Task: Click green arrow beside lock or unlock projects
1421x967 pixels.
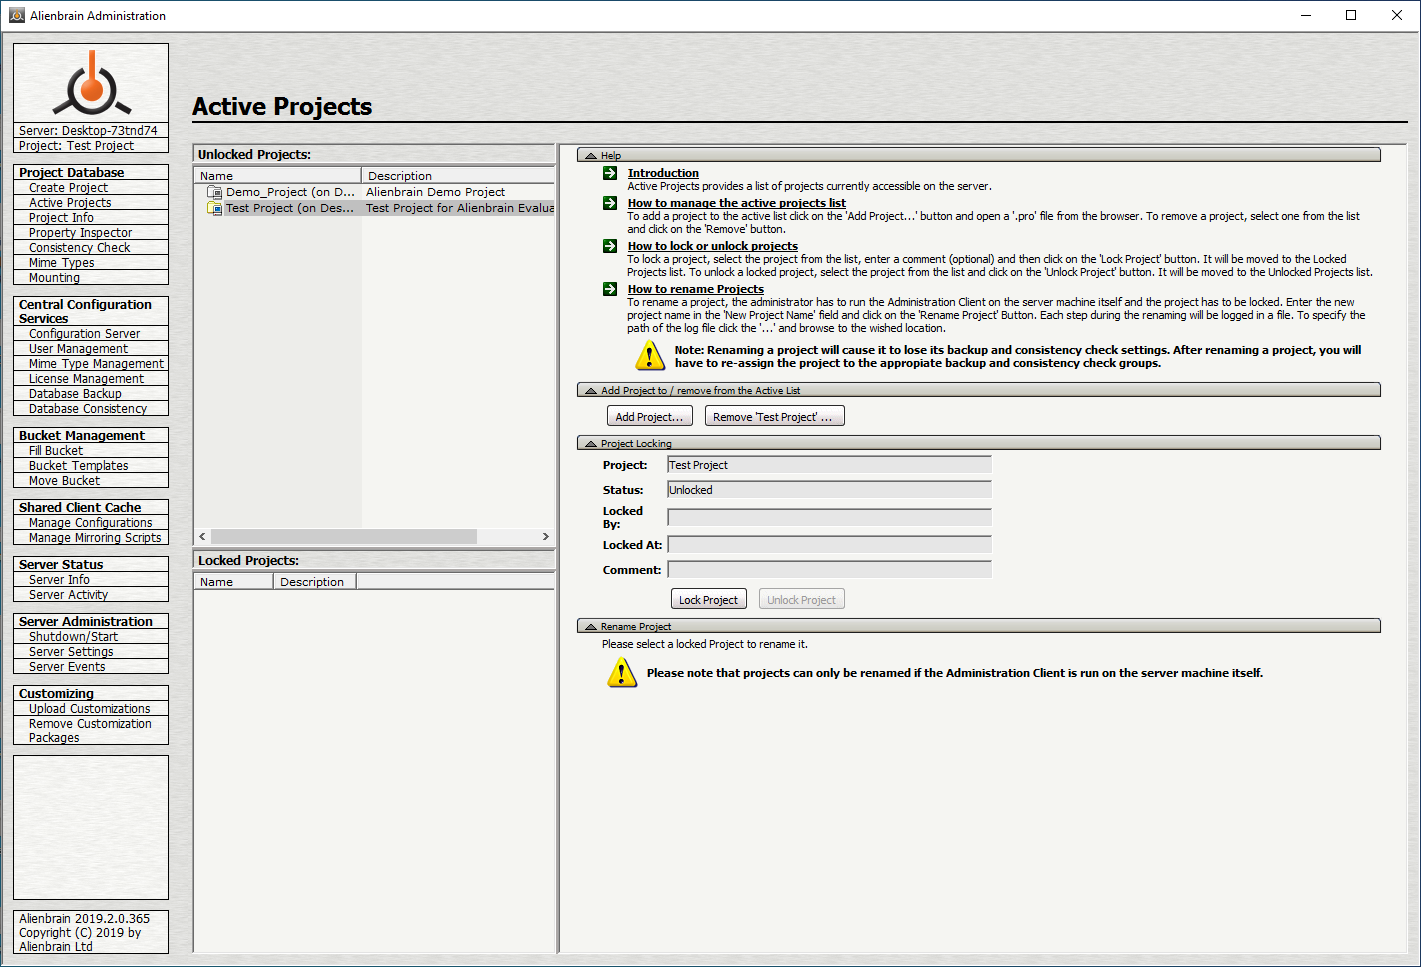Action: point(610,246)
